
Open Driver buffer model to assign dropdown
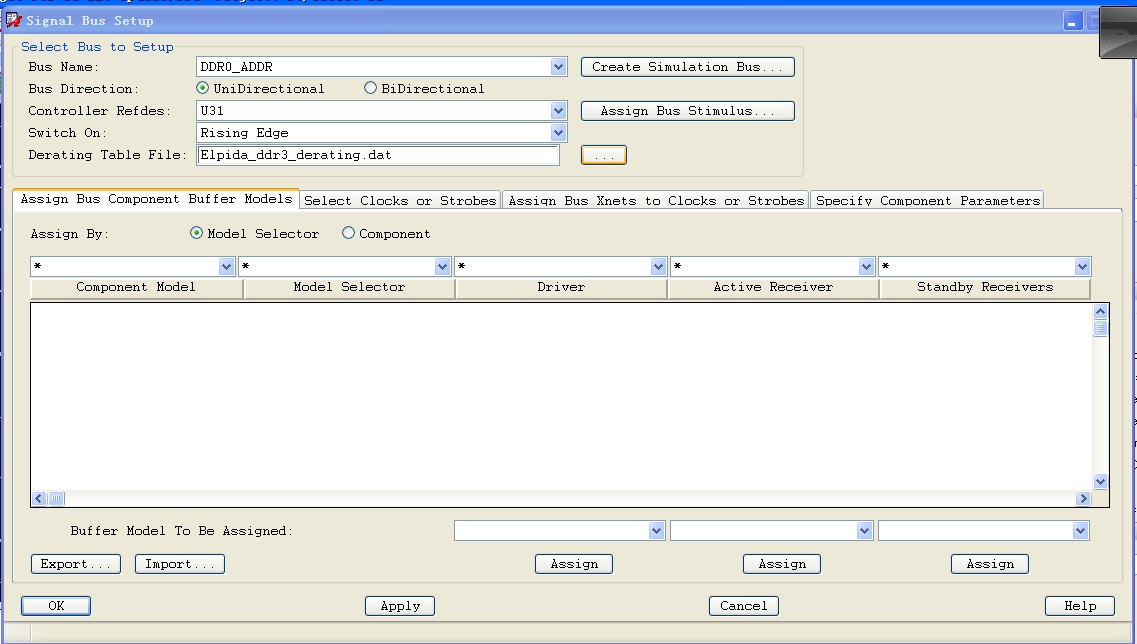point(656,531)
